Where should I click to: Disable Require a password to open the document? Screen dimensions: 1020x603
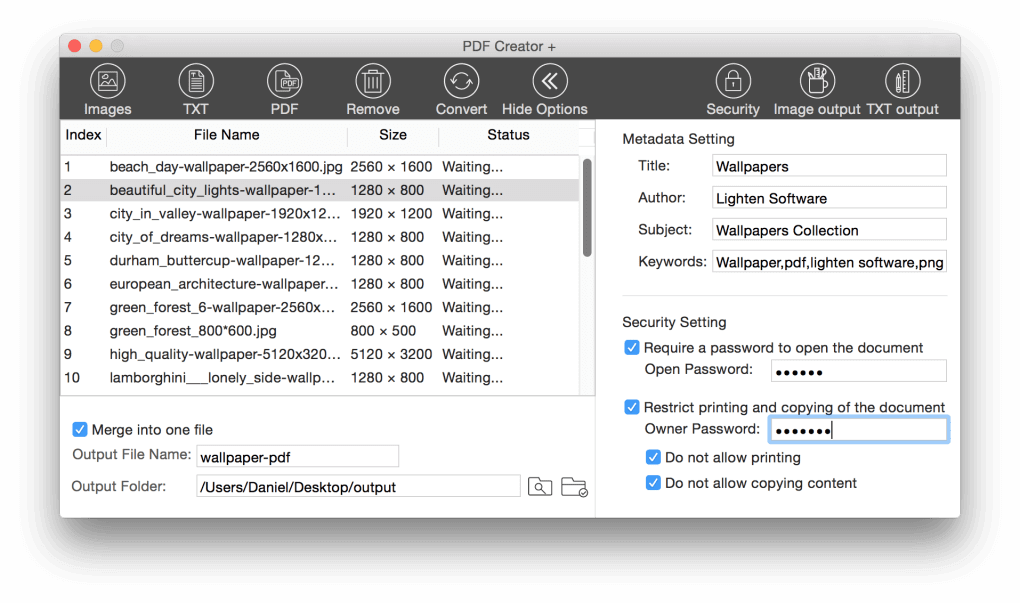tap(632, 347)
